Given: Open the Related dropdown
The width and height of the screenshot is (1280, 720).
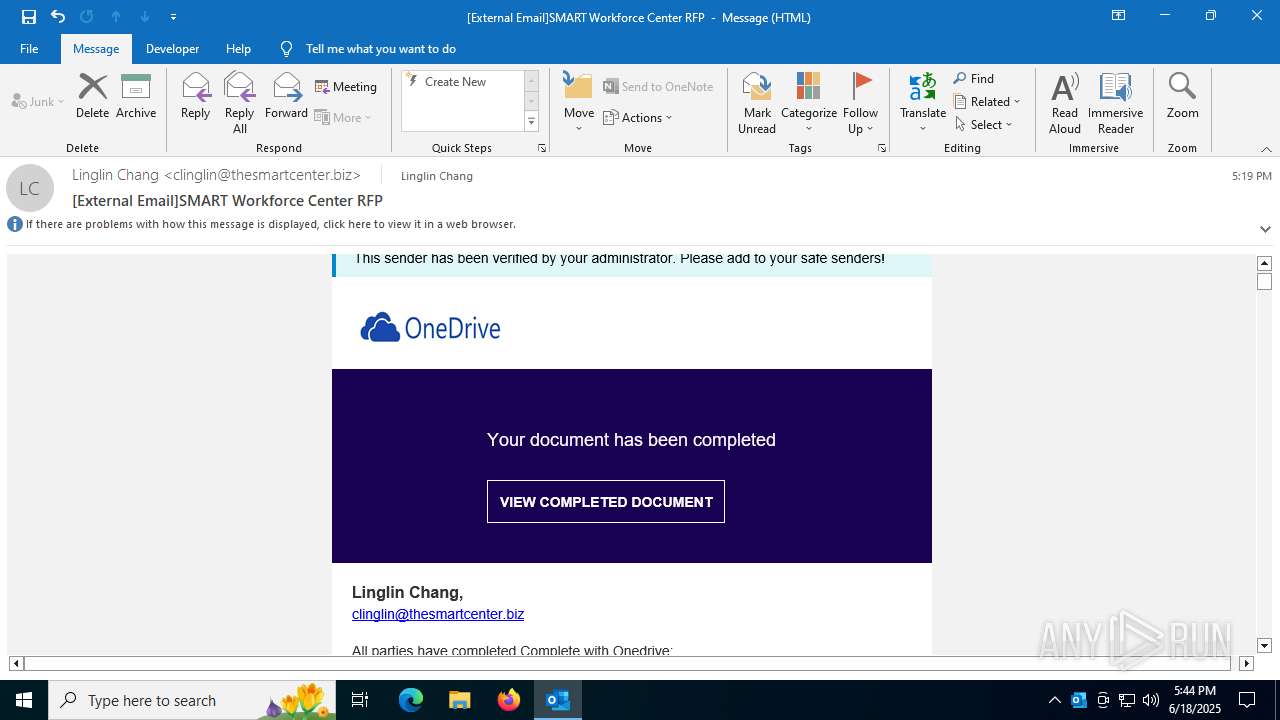Looking at the screenshot, I should tap(987, 102).
